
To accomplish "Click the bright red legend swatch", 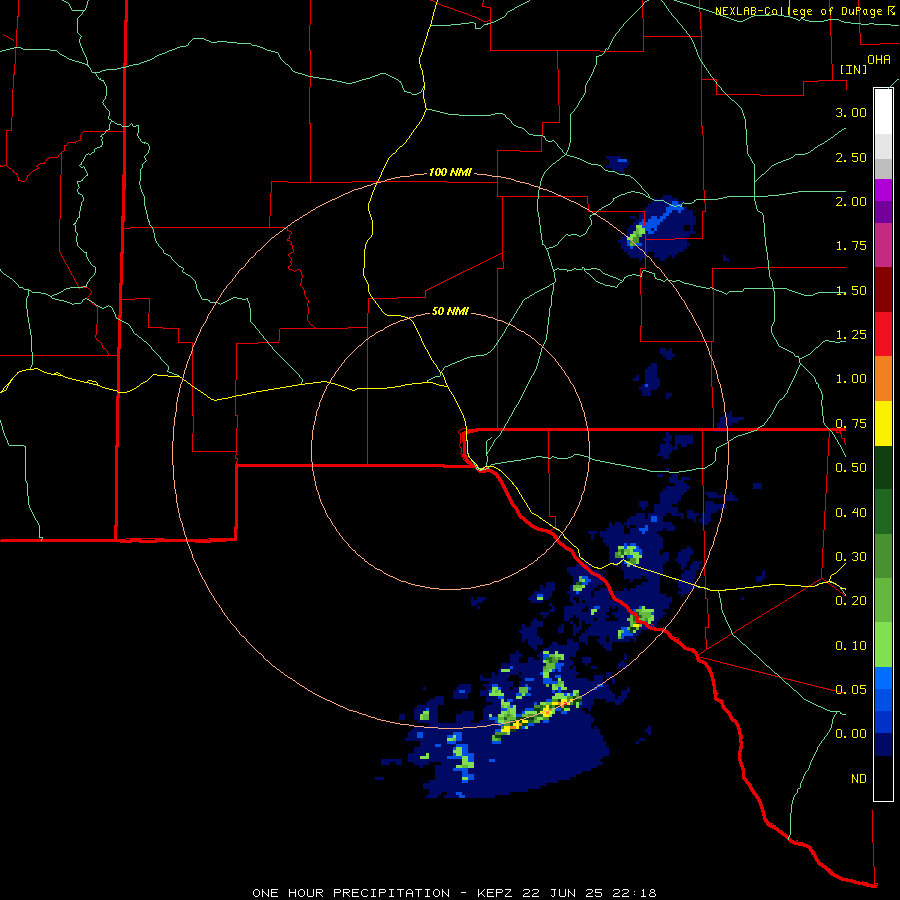I will tap(883, 335).
